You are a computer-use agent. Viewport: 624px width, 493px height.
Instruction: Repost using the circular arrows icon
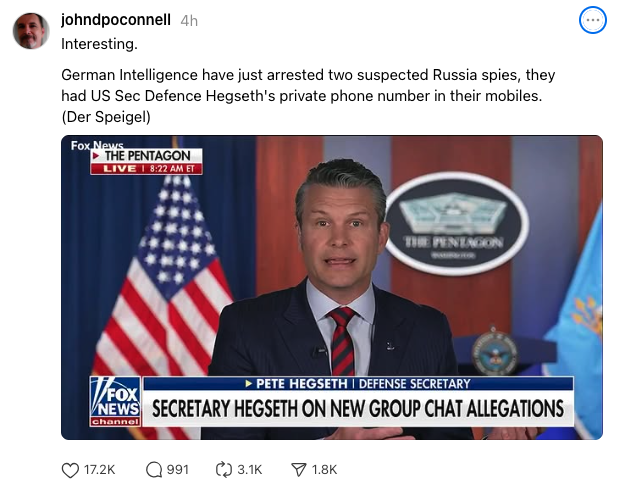(223, 470)
